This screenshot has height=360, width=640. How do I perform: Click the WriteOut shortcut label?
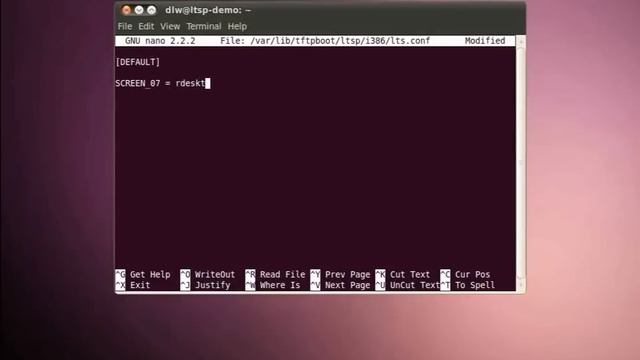point(215,275)
